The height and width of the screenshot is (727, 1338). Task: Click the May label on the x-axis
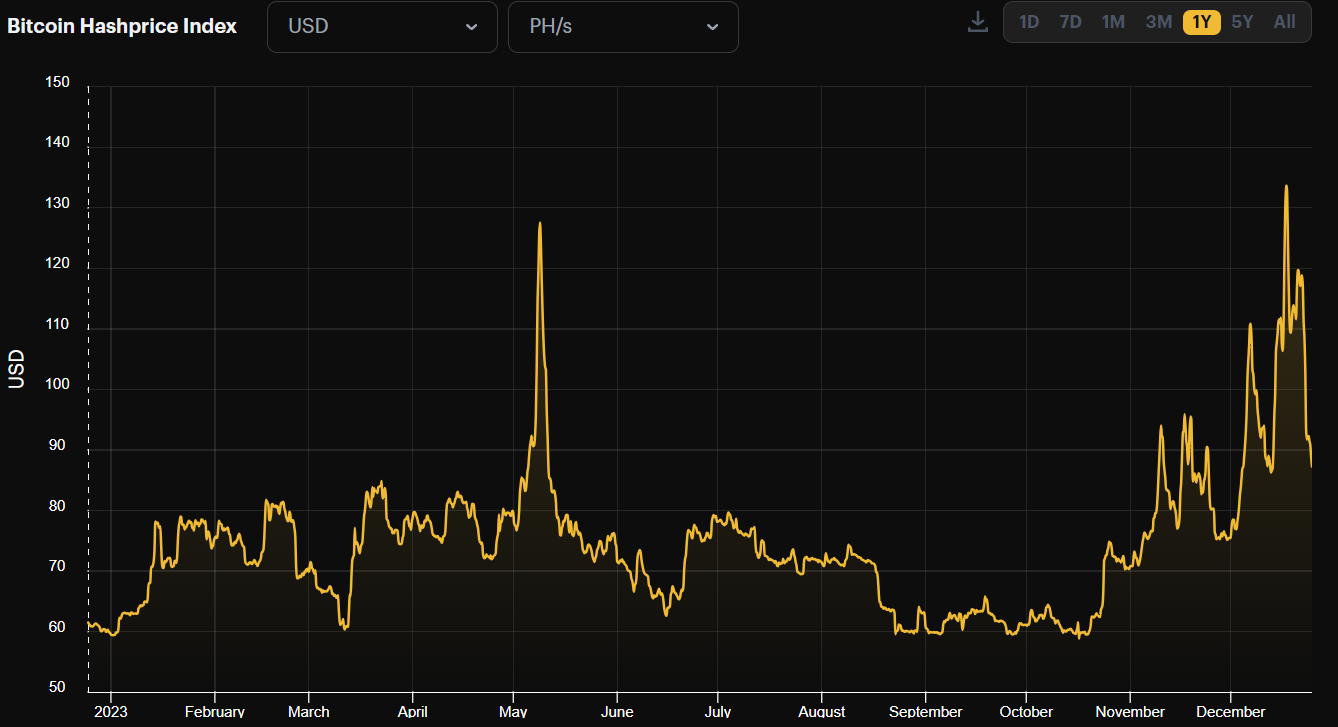pos(513,712)
